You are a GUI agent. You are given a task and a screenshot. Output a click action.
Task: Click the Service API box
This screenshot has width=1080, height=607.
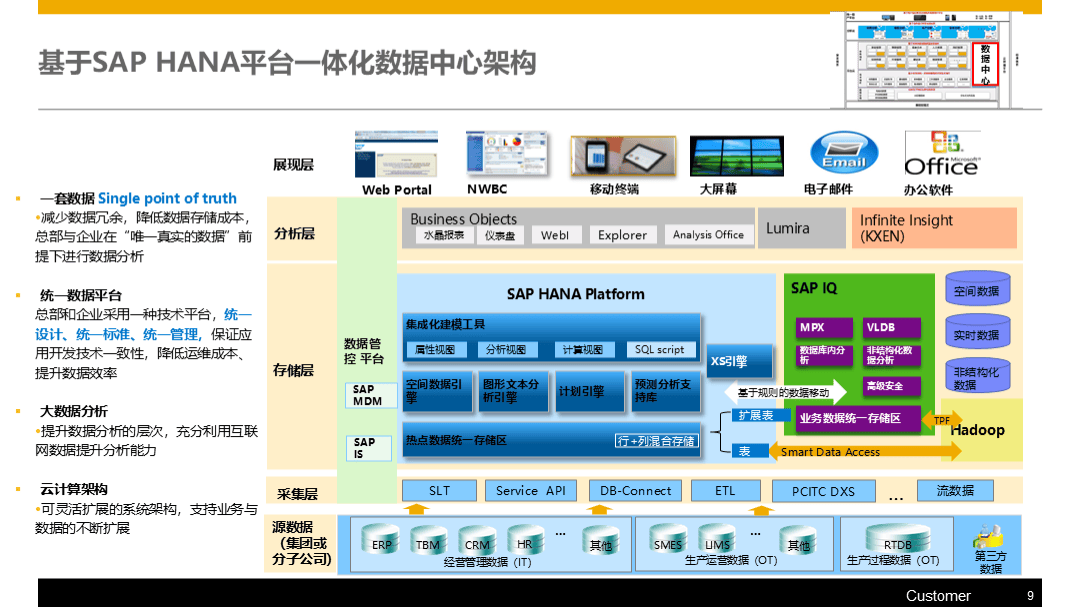[x=530, y=491]
